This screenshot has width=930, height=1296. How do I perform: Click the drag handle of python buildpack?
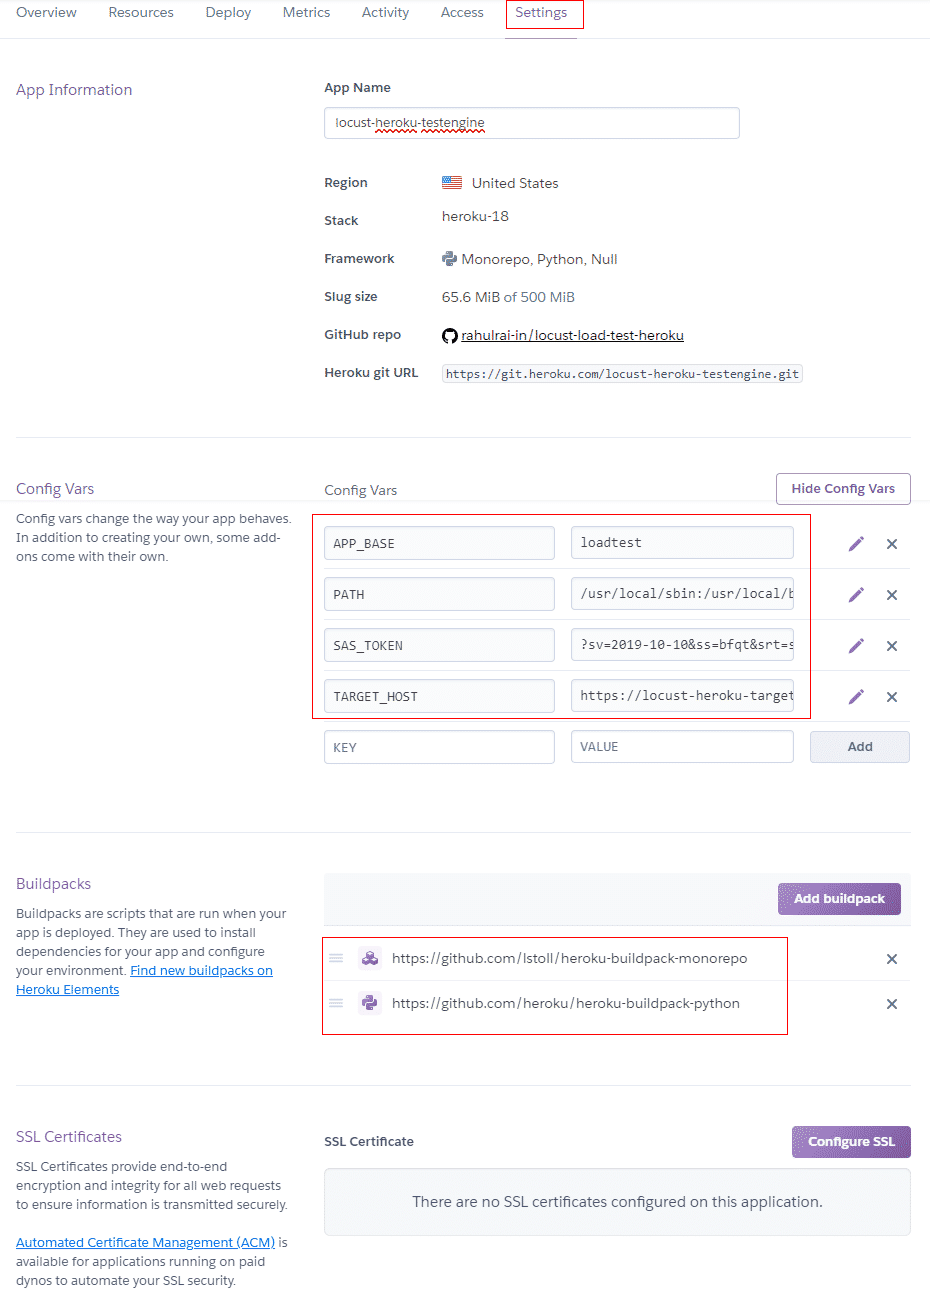coord(337,1003)
